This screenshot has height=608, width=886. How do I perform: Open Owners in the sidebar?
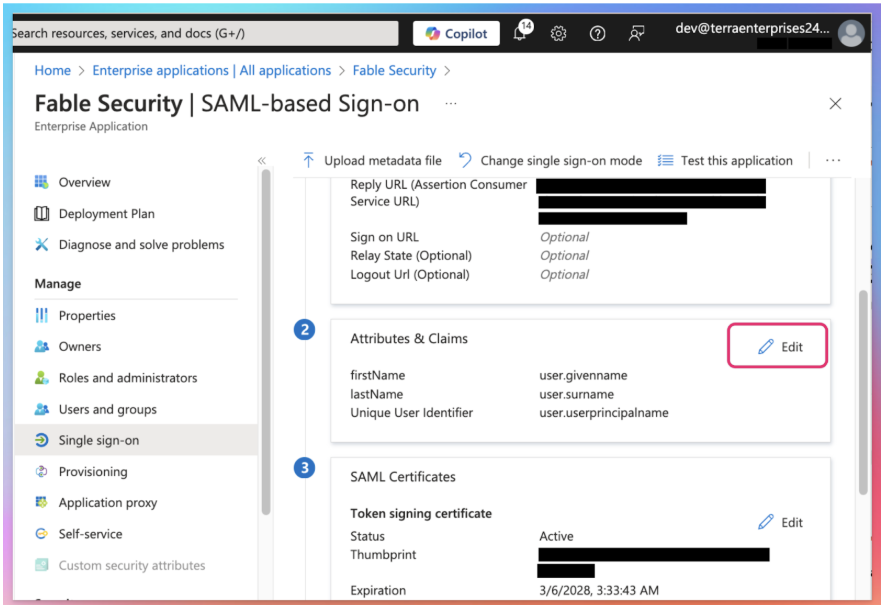(80, 346)
